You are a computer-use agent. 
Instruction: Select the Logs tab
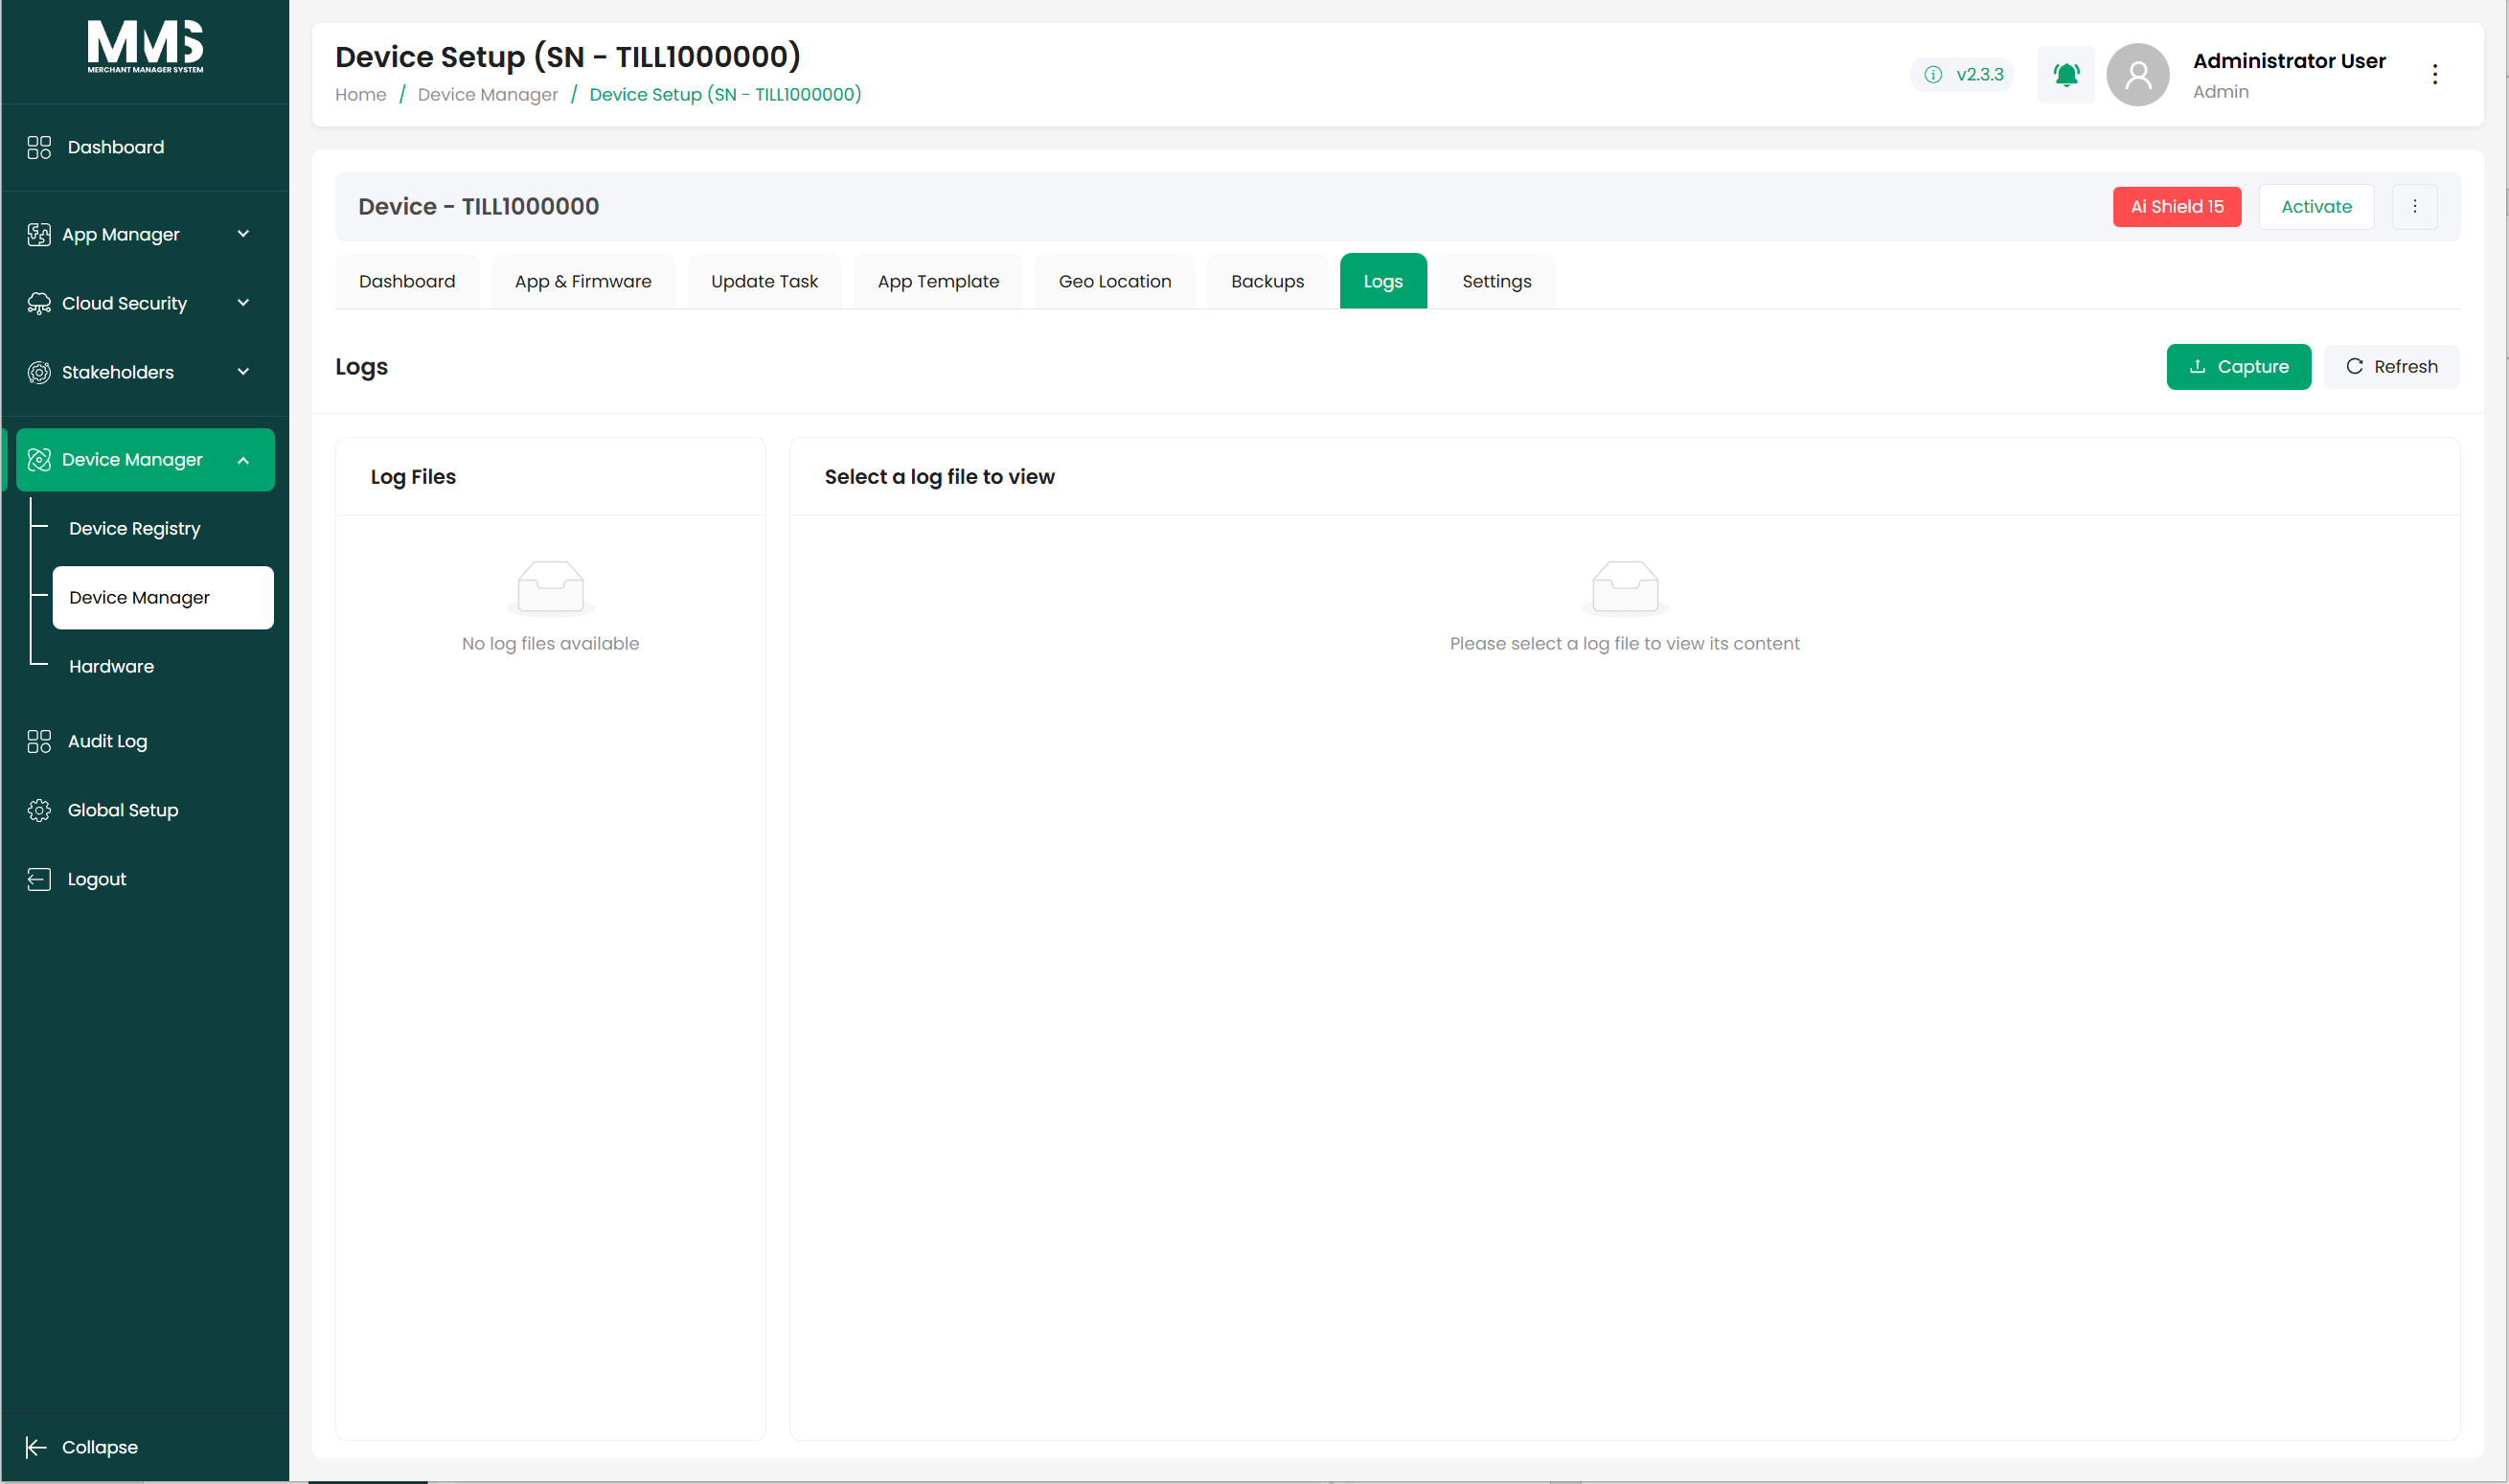(1383, 281)
